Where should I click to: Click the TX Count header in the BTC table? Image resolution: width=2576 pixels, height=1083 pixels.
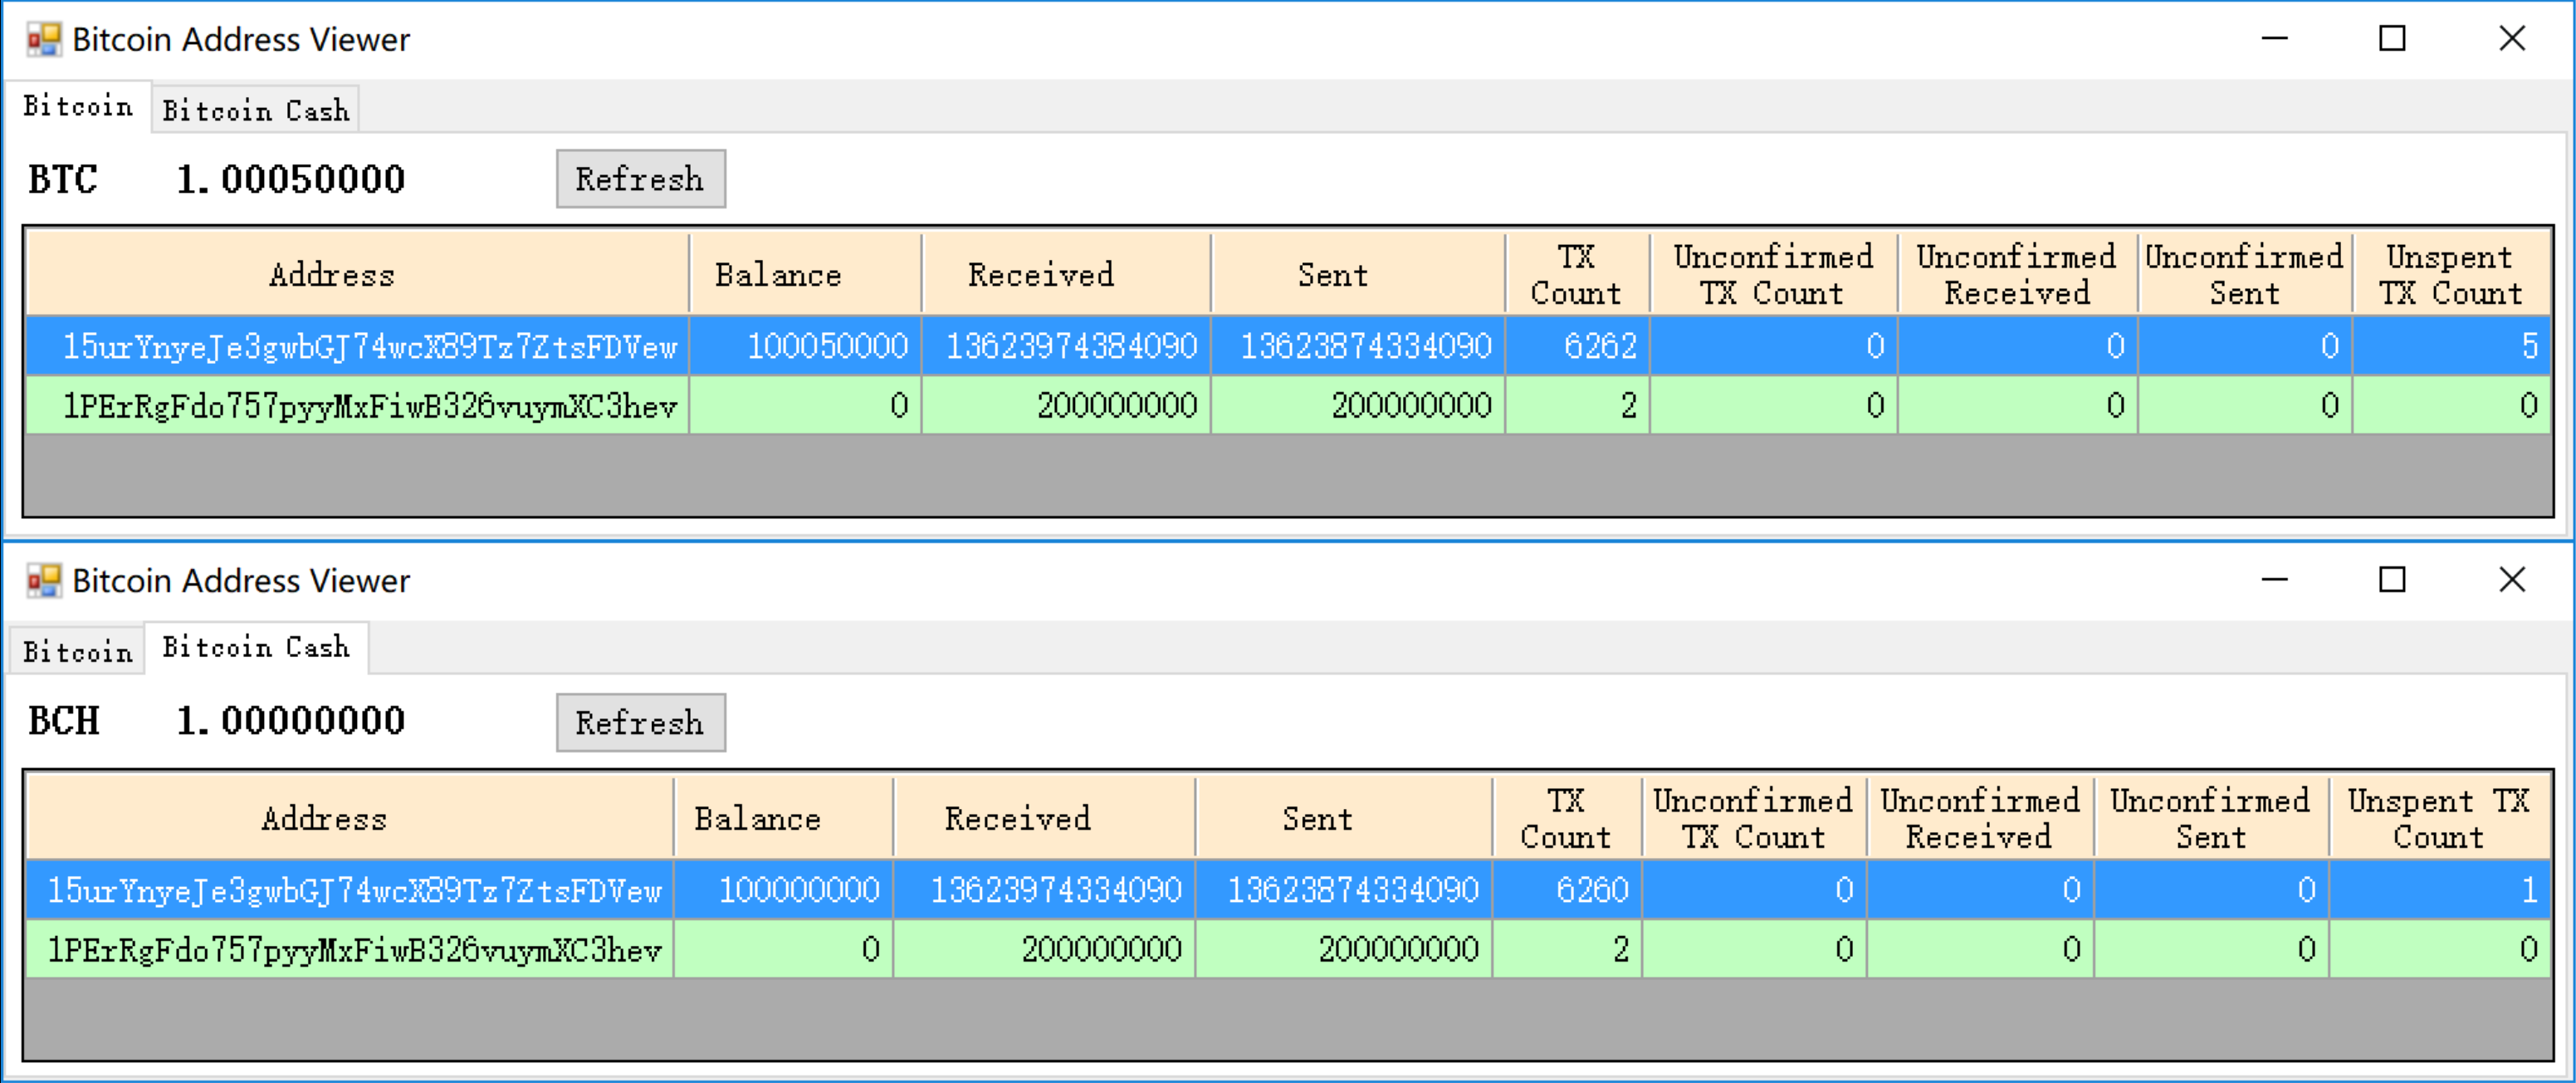pos(1577,274)
